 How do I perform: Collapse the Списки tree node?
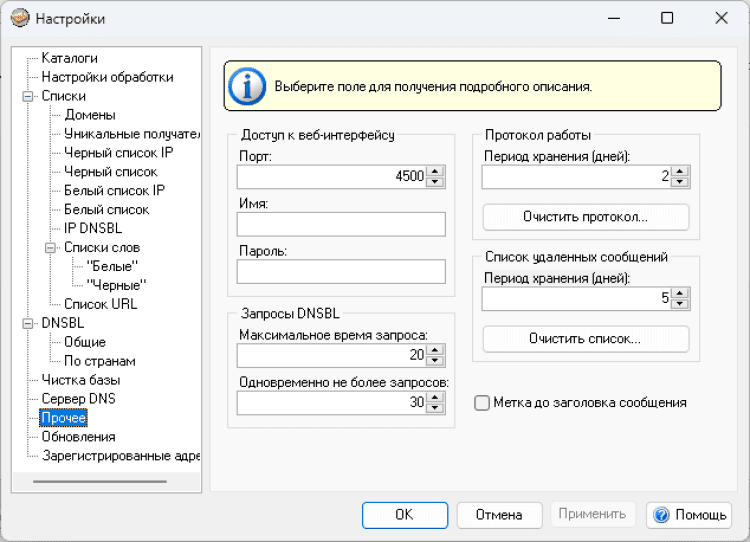[27, 96]
